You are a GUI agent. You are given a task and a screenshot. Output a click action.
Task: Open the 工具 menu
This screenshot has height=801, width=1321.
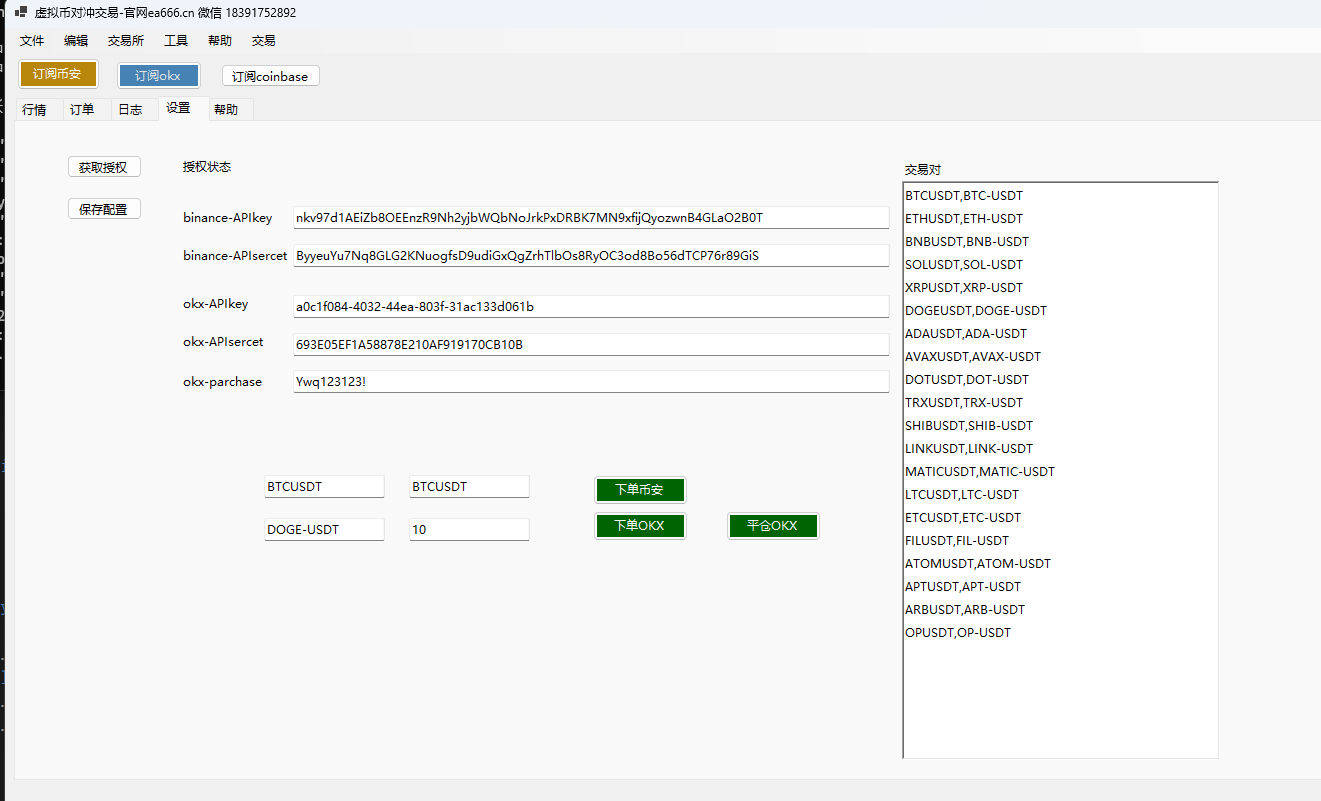pos(176,41)
